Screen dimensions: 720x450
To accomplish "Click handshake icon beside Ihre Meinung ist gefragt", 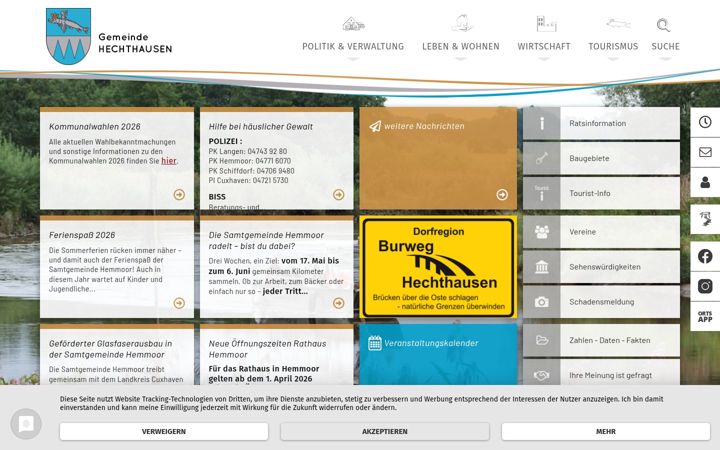I will pyautogui.click(x=541, y=374).
